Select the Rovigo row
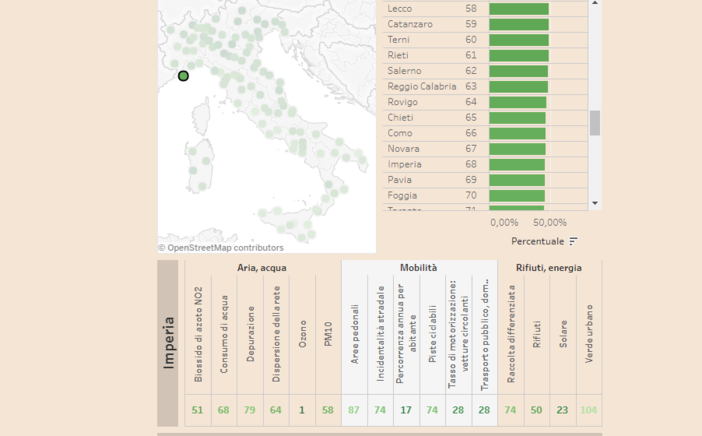Image resolution: width=702 pixels, height=436 pixels. (x=485, y=102)
